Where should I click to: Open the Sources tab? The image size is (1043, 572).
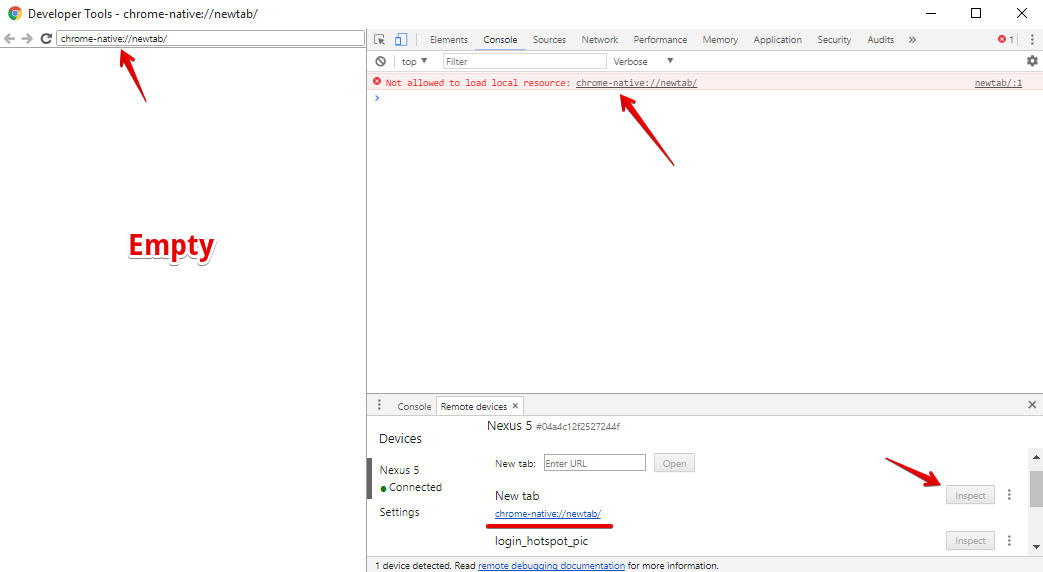549,40
